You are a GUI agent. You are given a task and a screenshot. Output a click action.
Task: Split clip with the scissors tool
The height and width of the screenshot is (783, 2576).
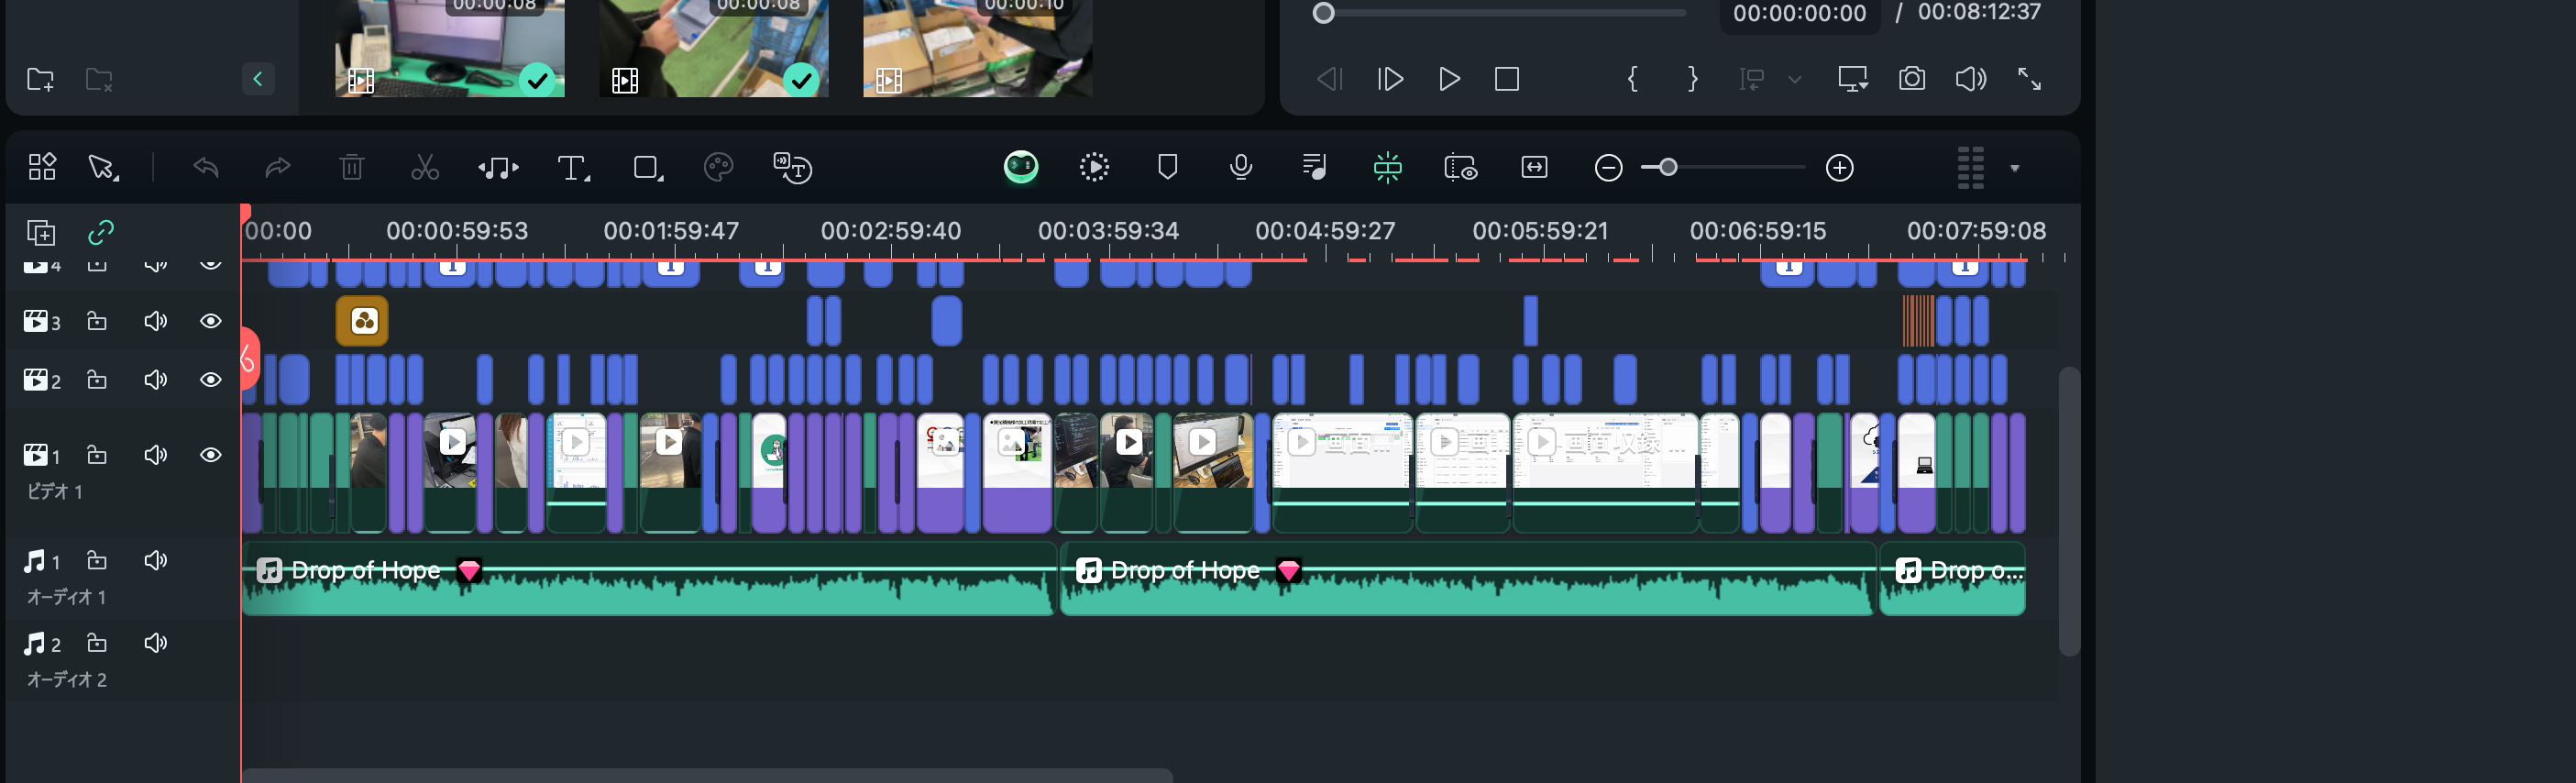pos(425,167)
